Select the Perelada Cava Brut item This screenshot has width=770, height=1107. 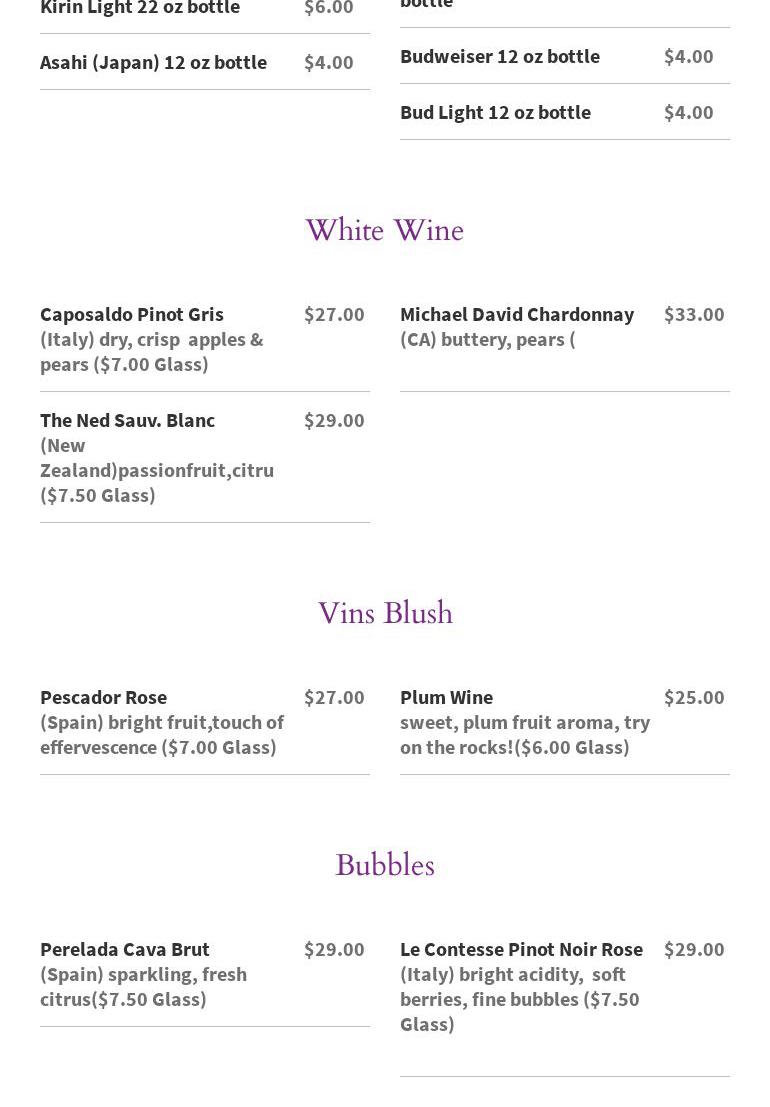pos(125,949)
